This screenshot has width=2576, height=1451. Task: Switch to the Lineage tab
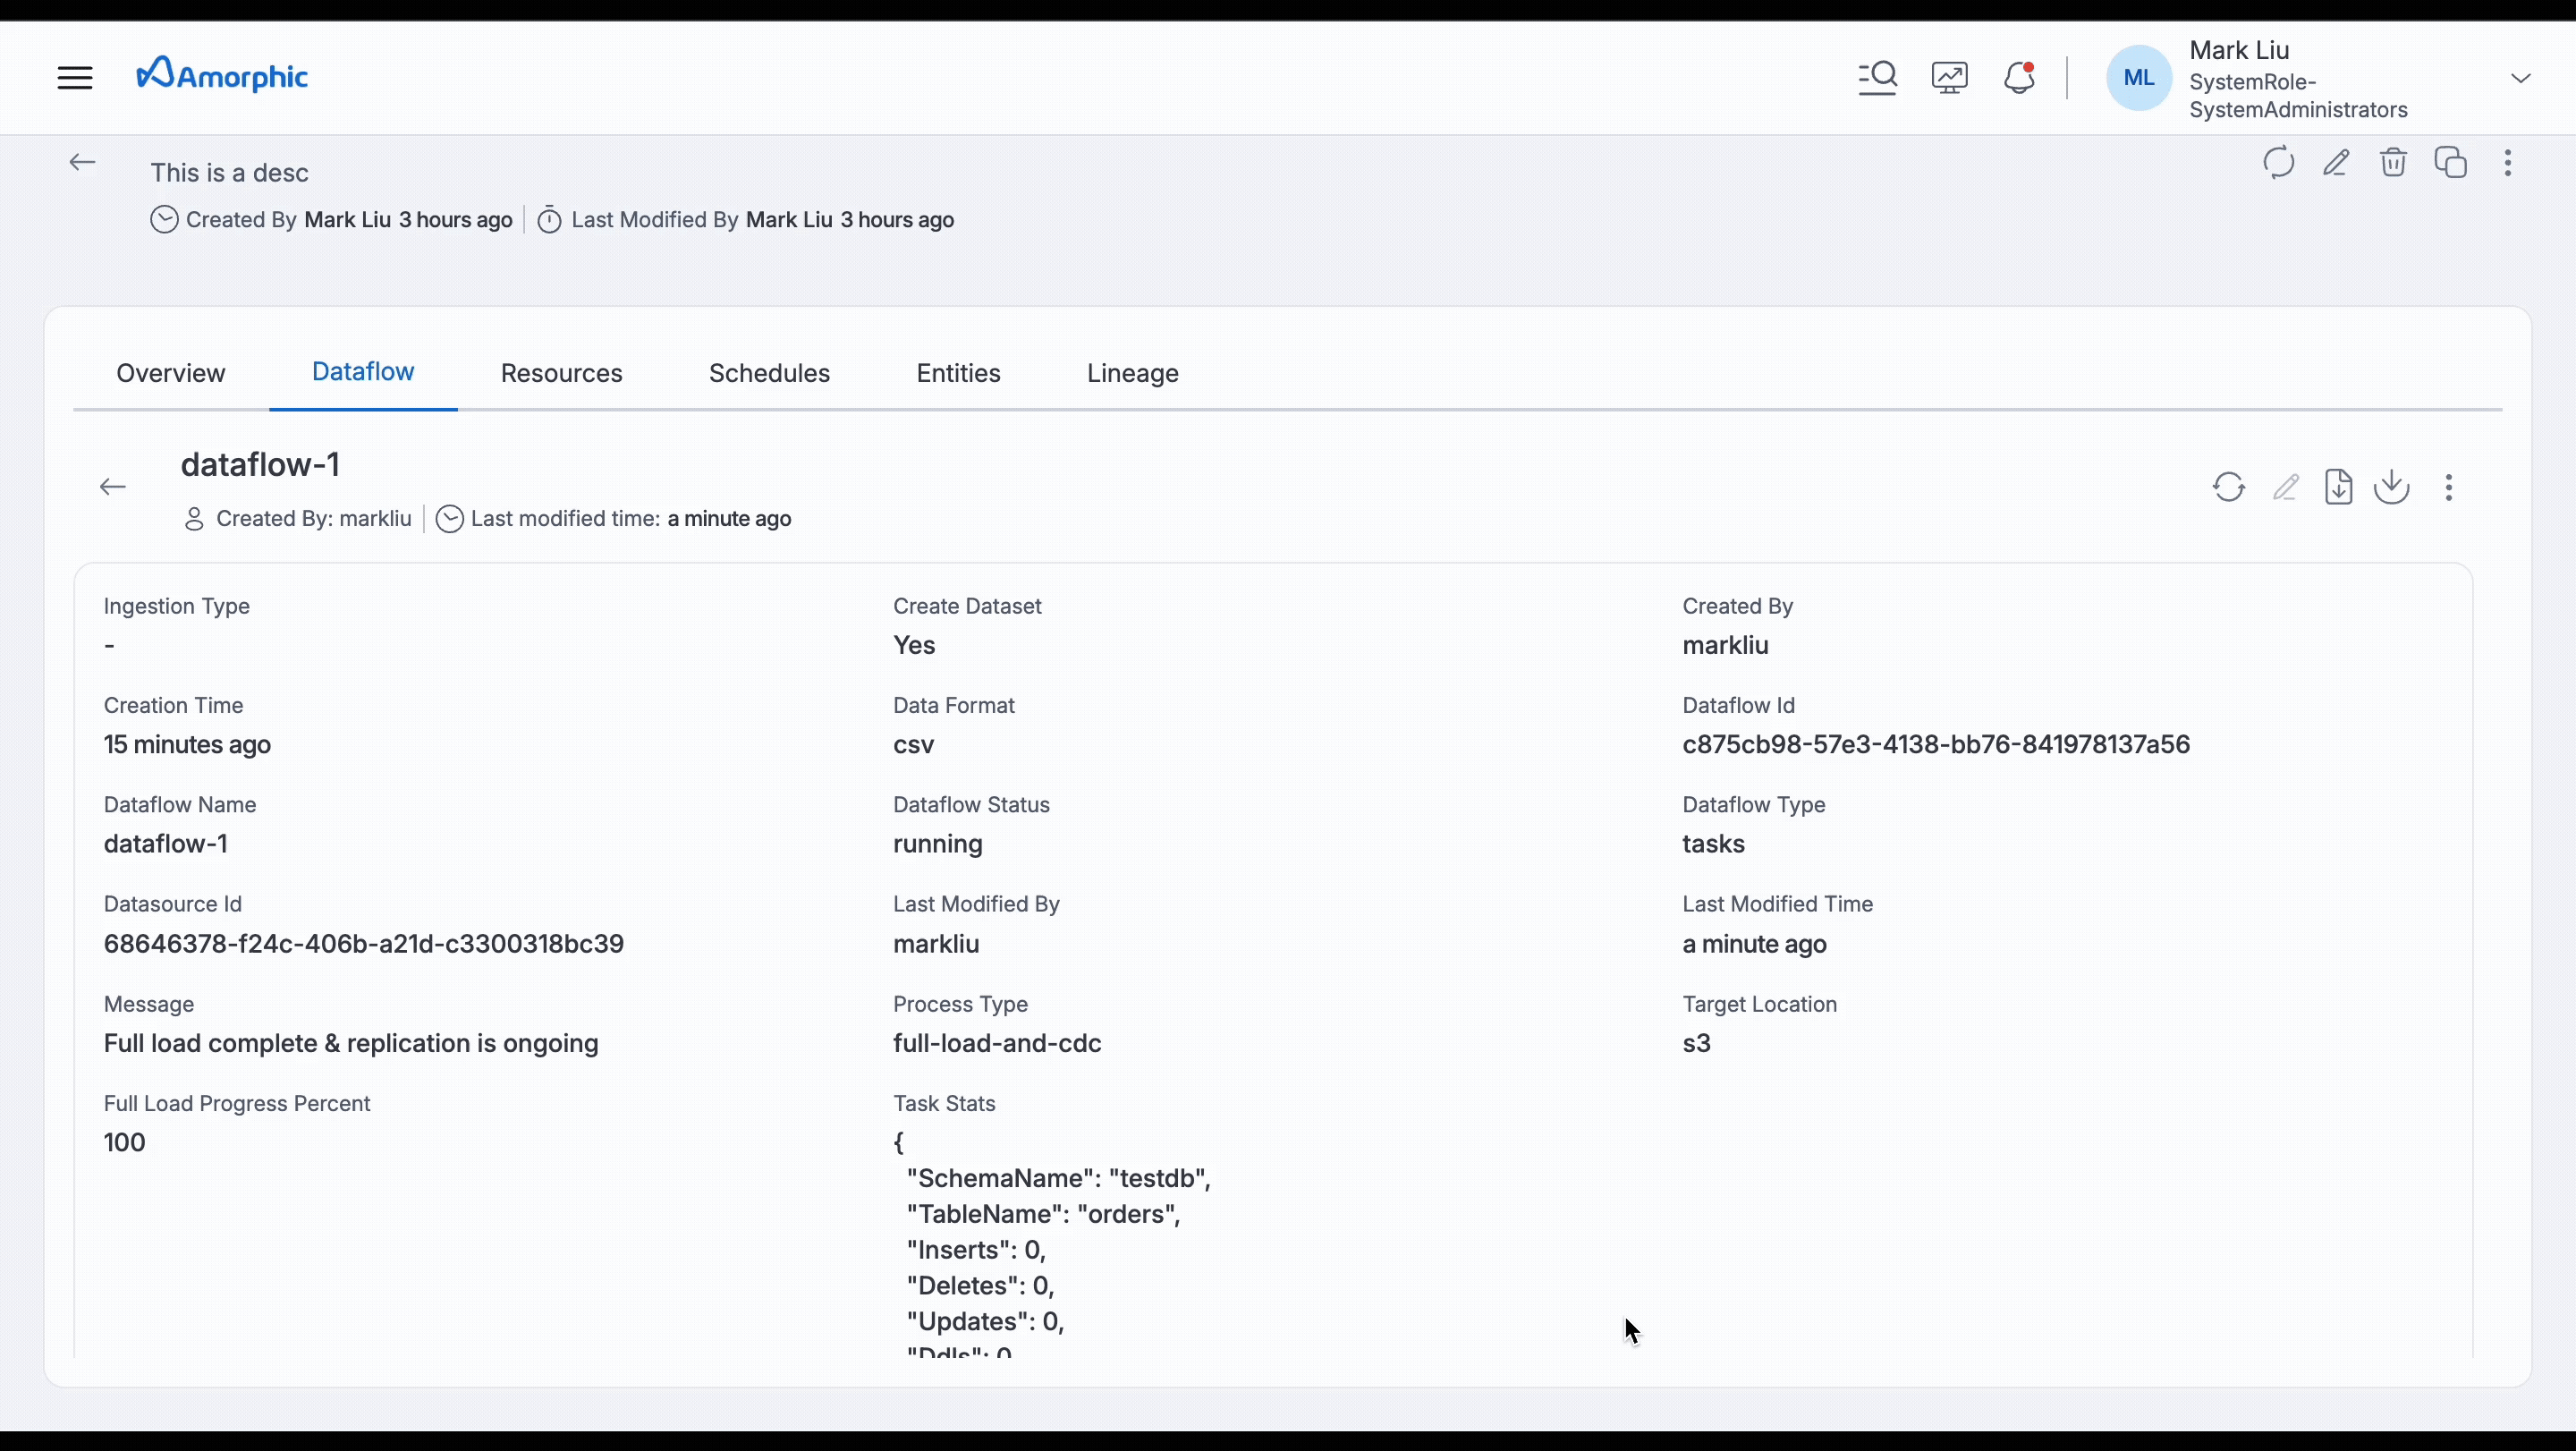1132,372
